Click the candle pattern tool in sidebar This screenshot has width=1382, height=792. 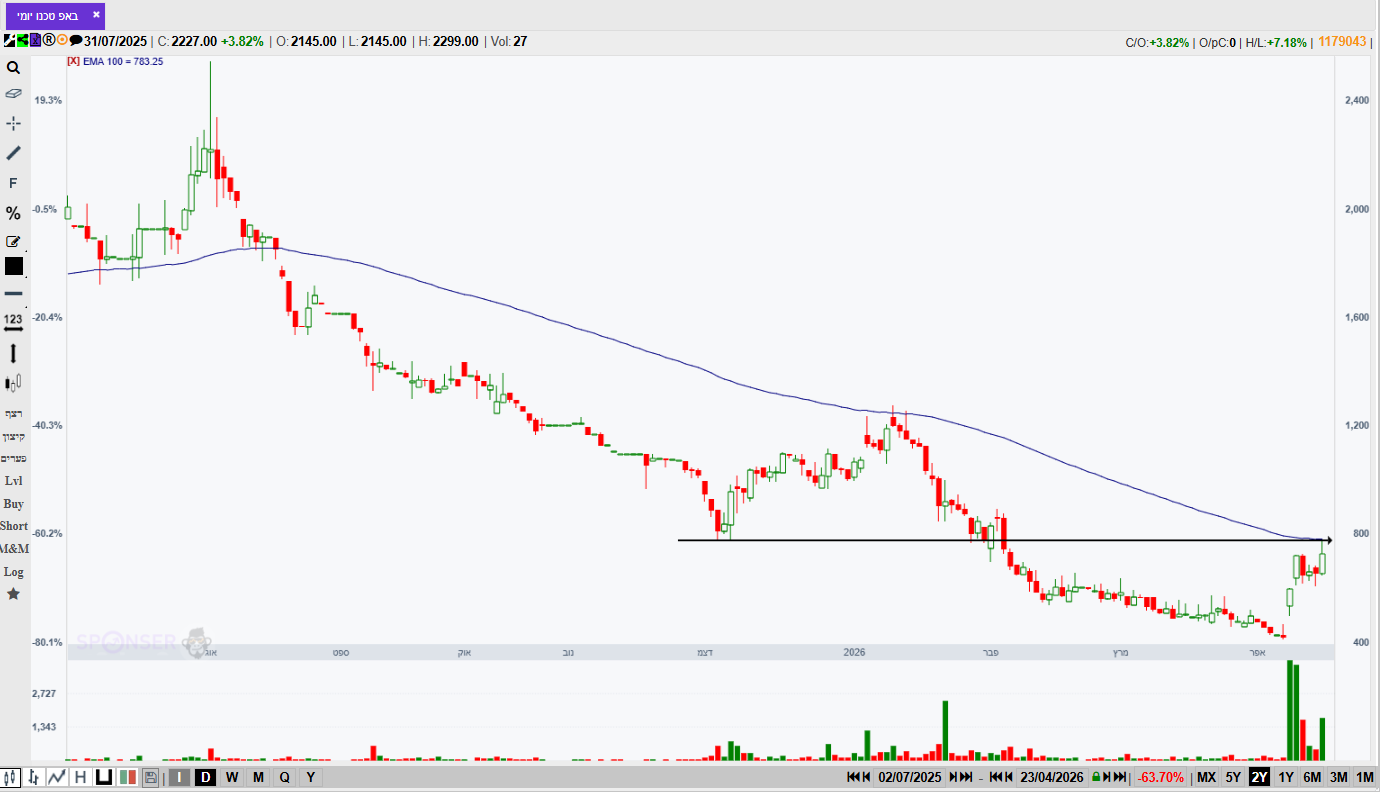point(13,383)
